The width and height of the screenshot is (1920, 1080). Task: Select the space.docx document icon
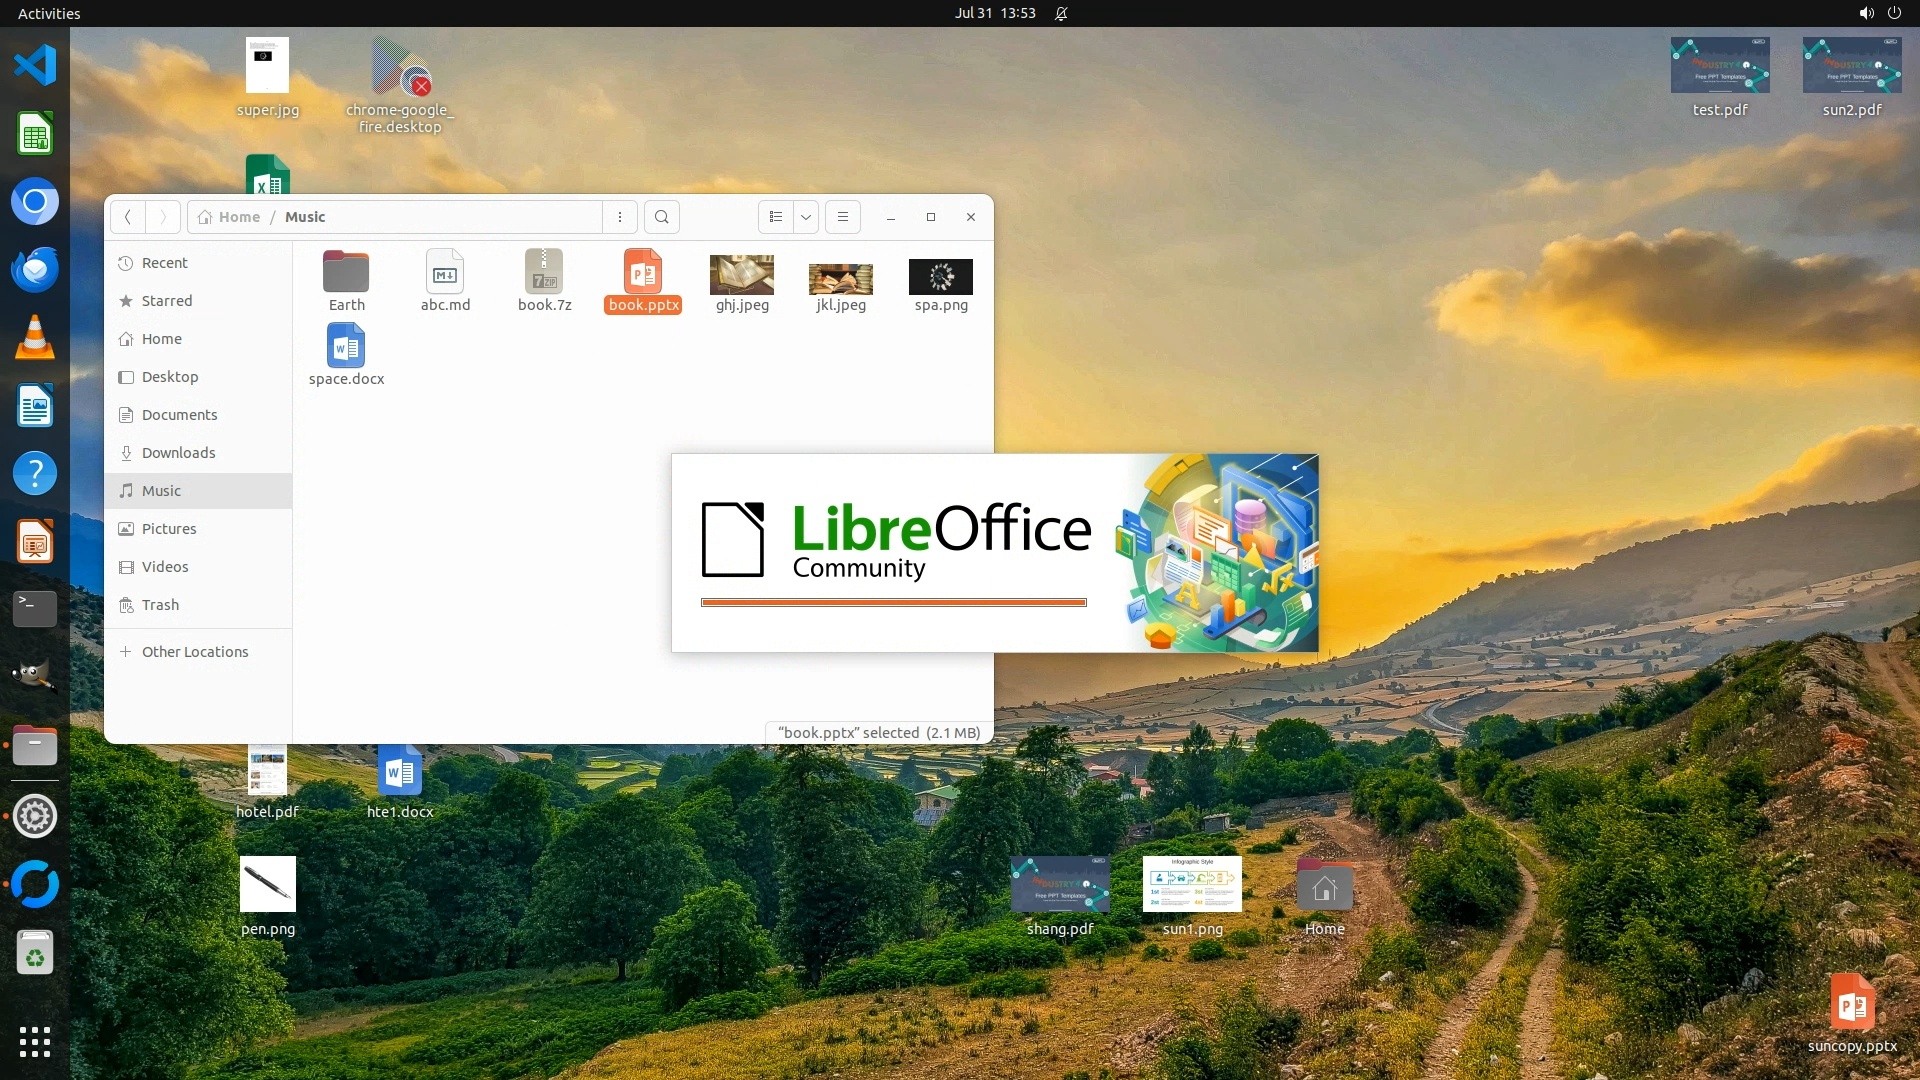[346, 346]
